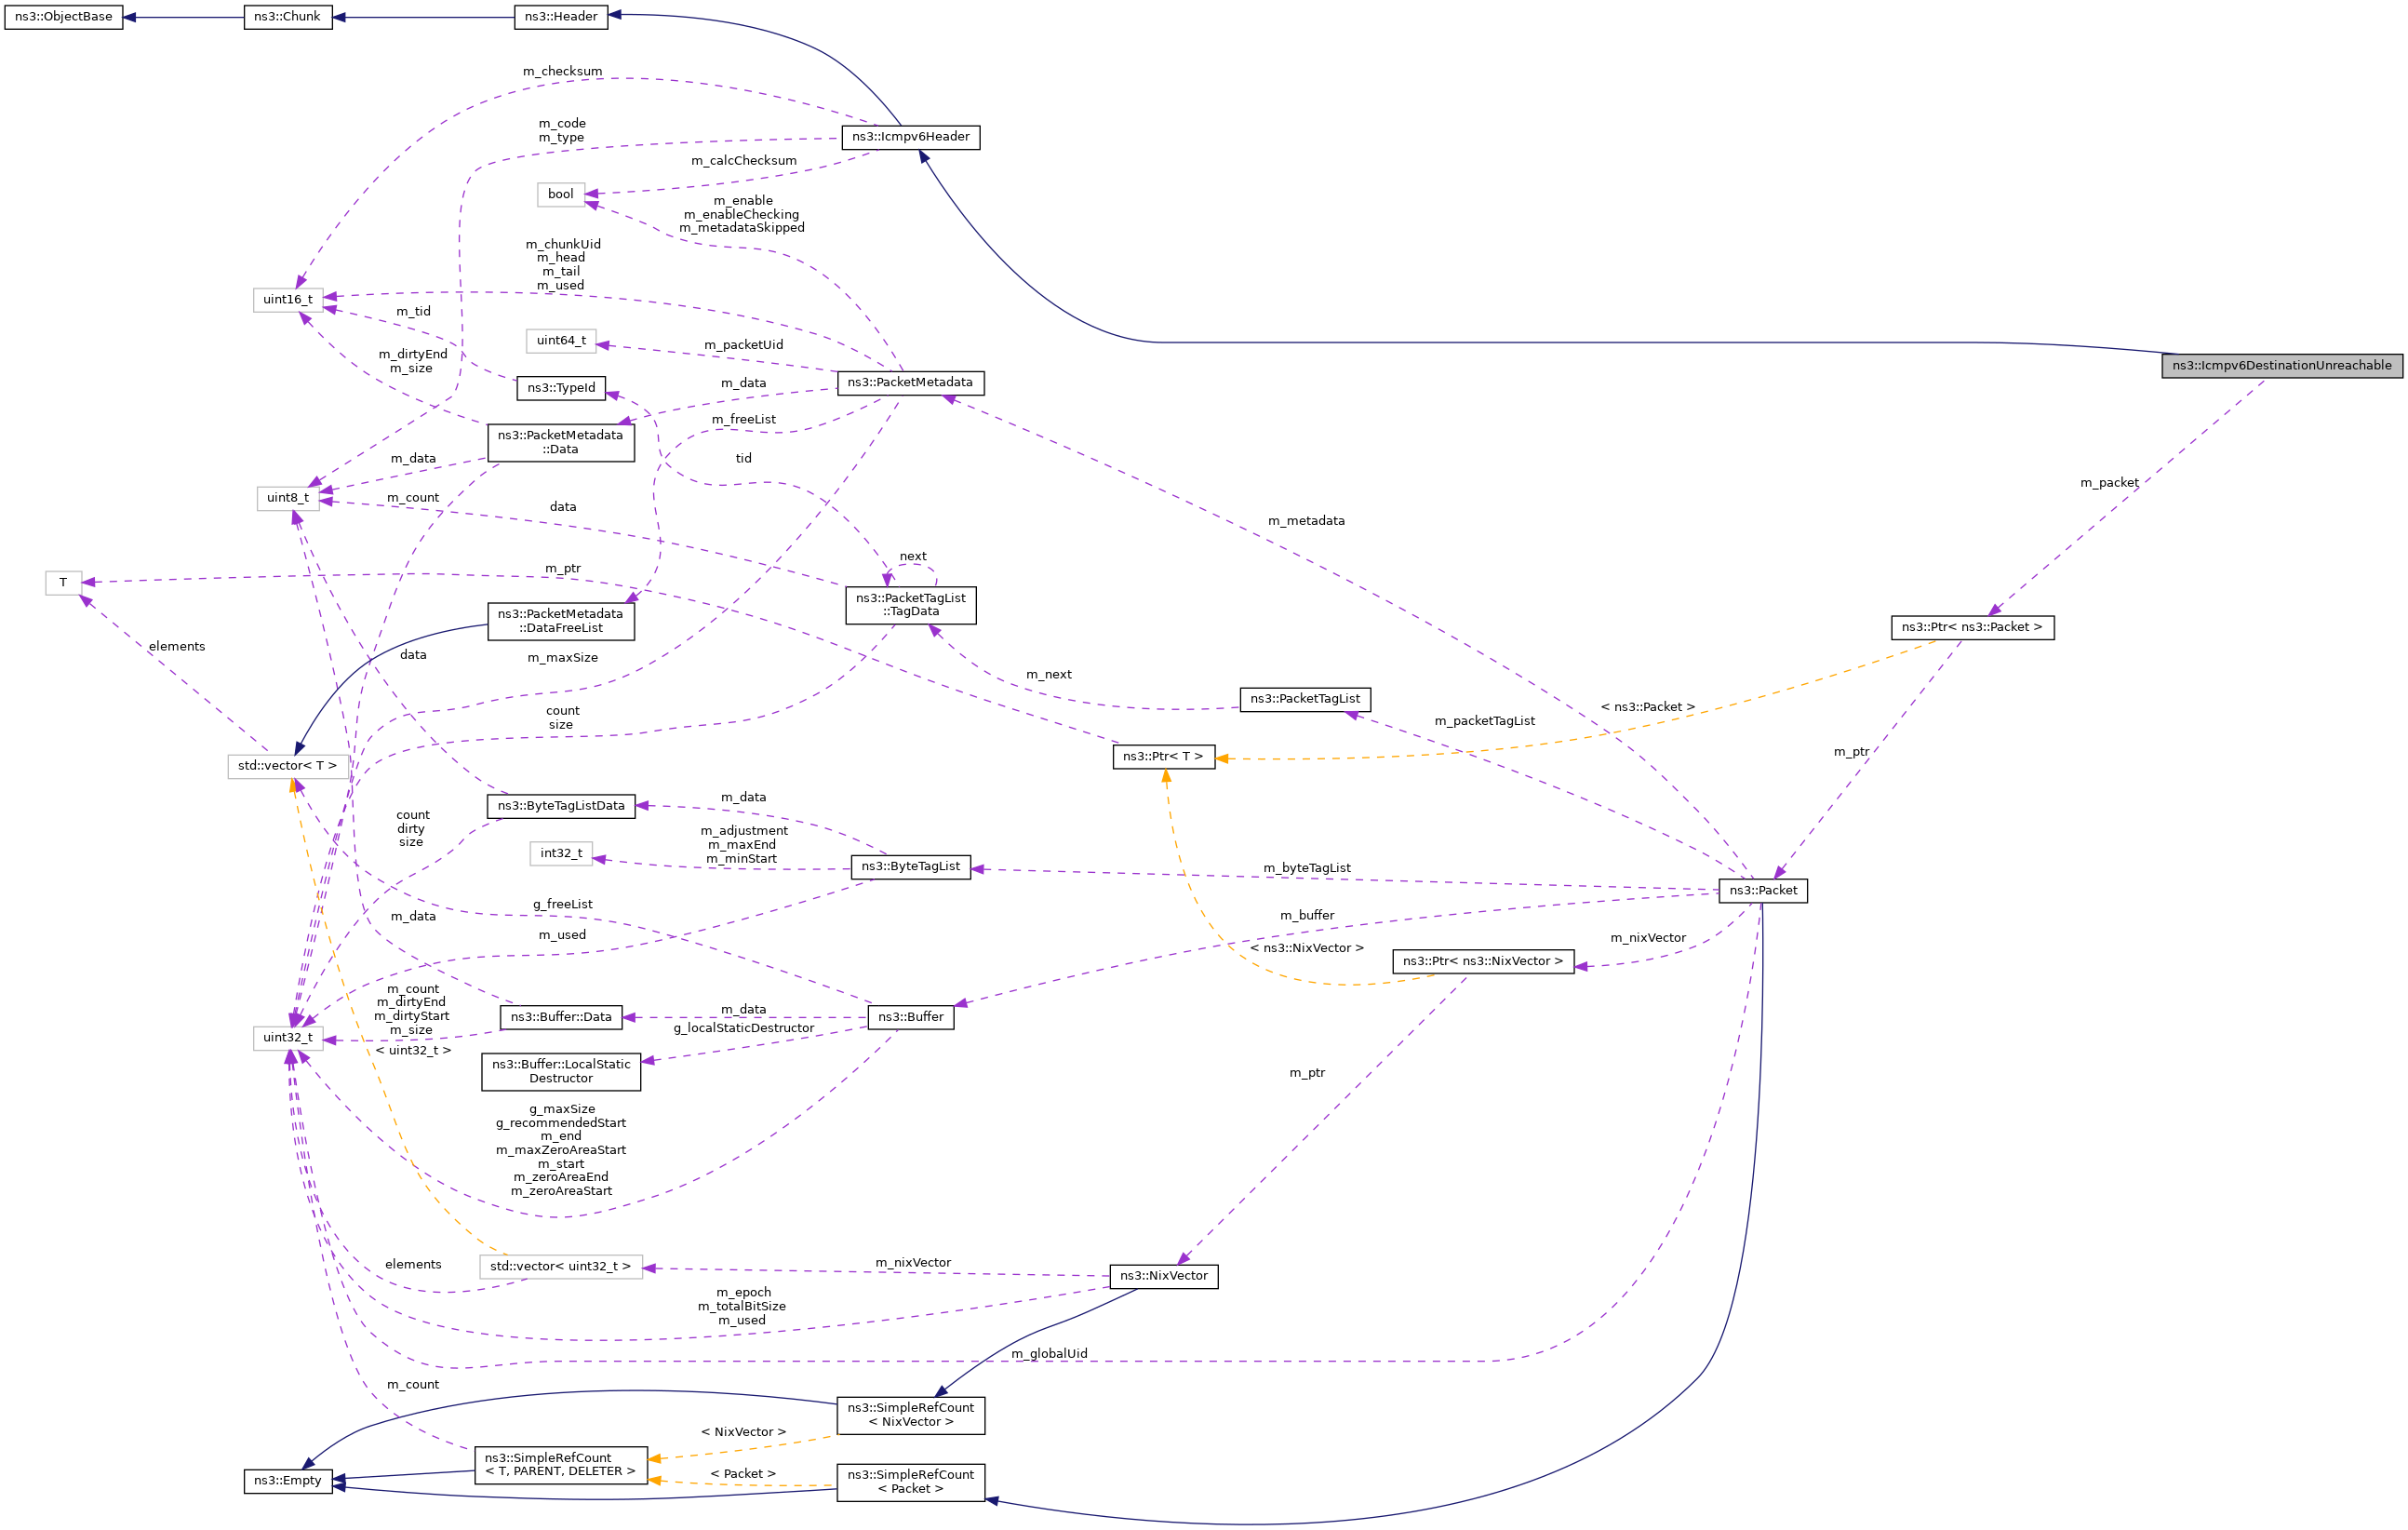Screen dimensions: 2408x1530
Task: Click the < NixVector > template label
Action: [744, 1433]
